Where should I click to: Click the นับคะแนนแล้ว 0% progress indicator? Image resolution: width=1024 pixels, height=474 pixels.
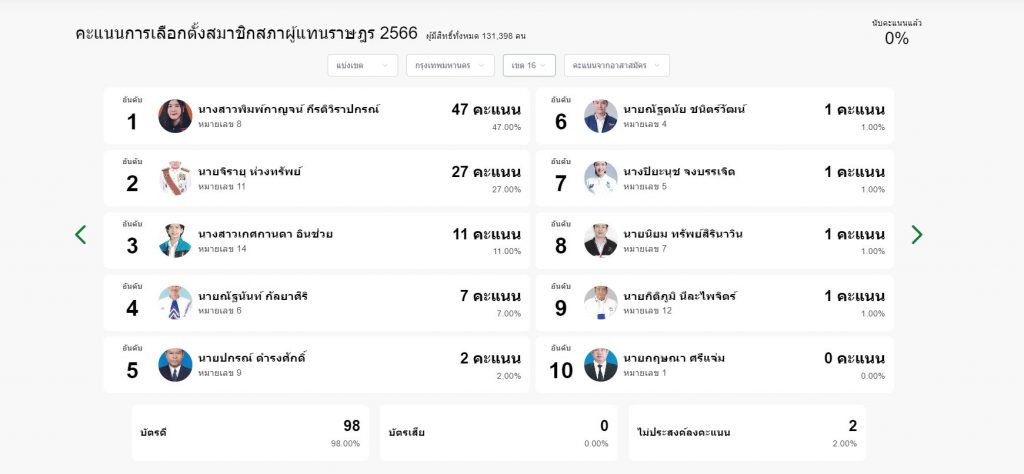pyautogui.click(x=897, y=33)
